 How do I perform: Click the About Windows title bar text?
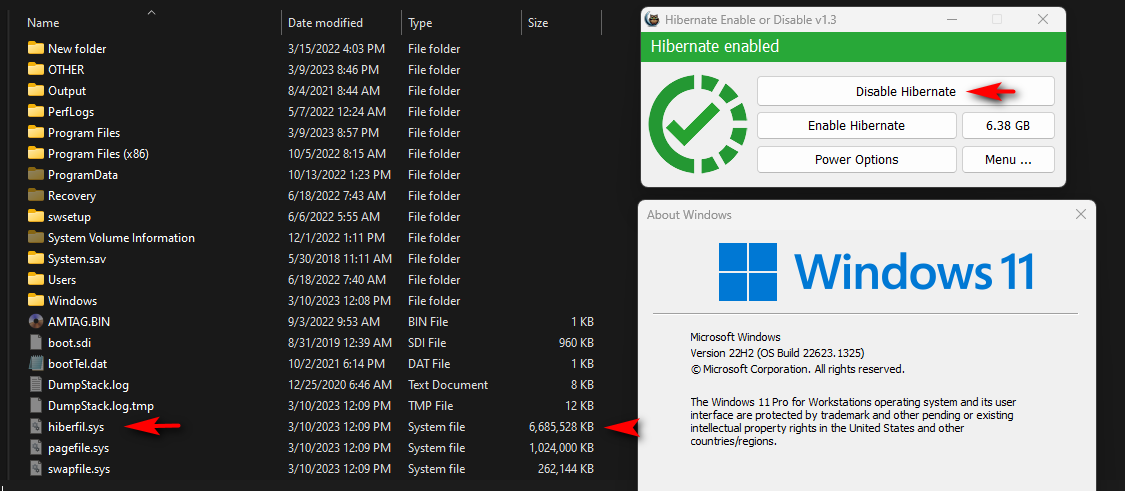[689, 215]
